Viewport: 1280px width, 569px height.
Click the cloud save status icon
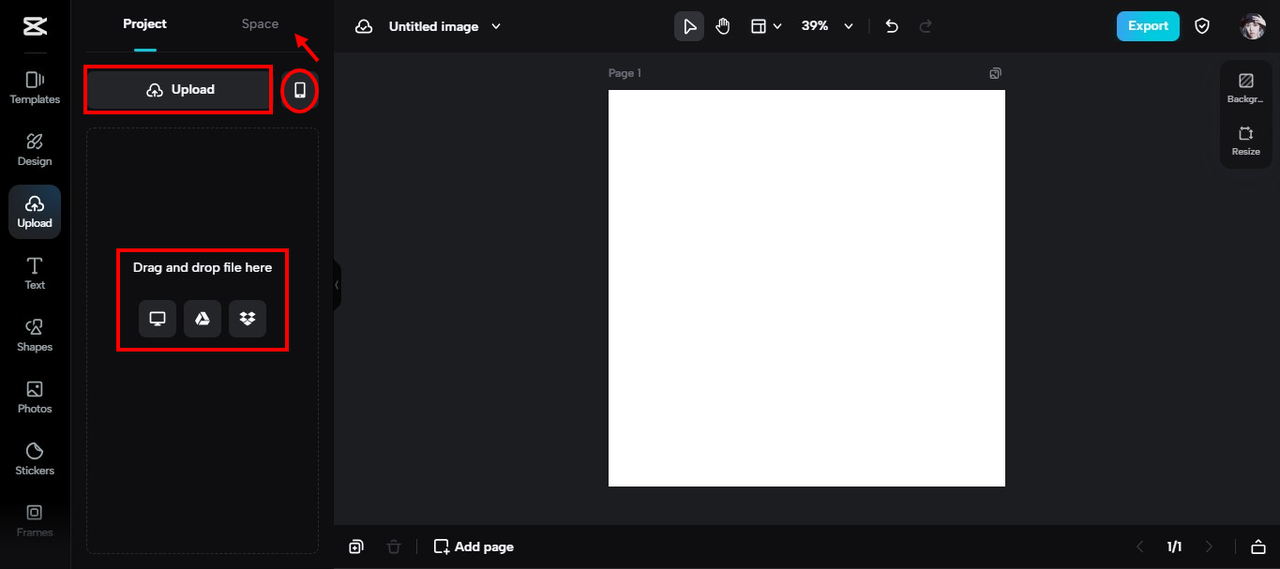[x=365, y=26]
